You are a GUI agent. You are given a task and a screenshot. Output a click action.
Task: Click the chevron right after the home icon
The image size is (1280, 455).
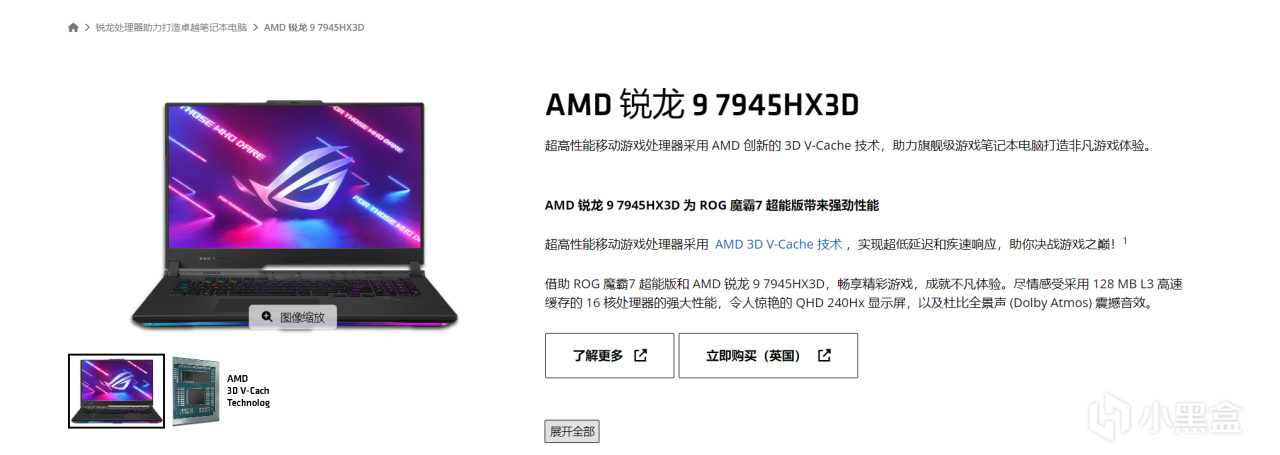pyautogui.click(x=87, y=28)
